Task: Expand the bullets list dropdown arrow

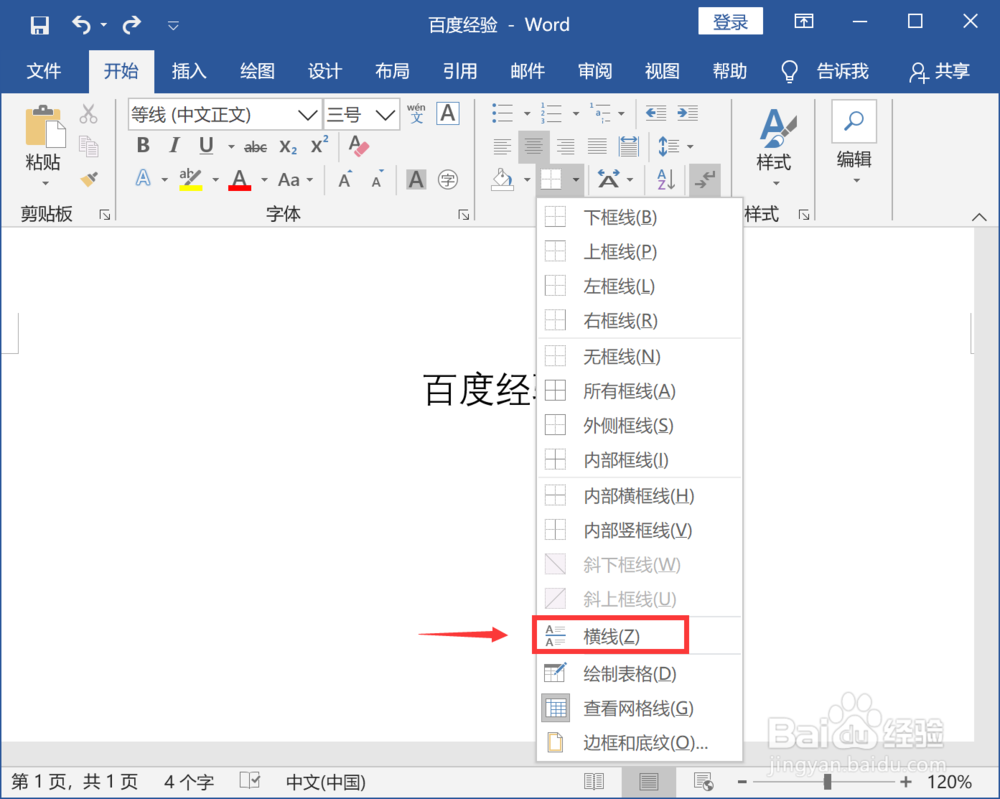Action: coord(527,114)
